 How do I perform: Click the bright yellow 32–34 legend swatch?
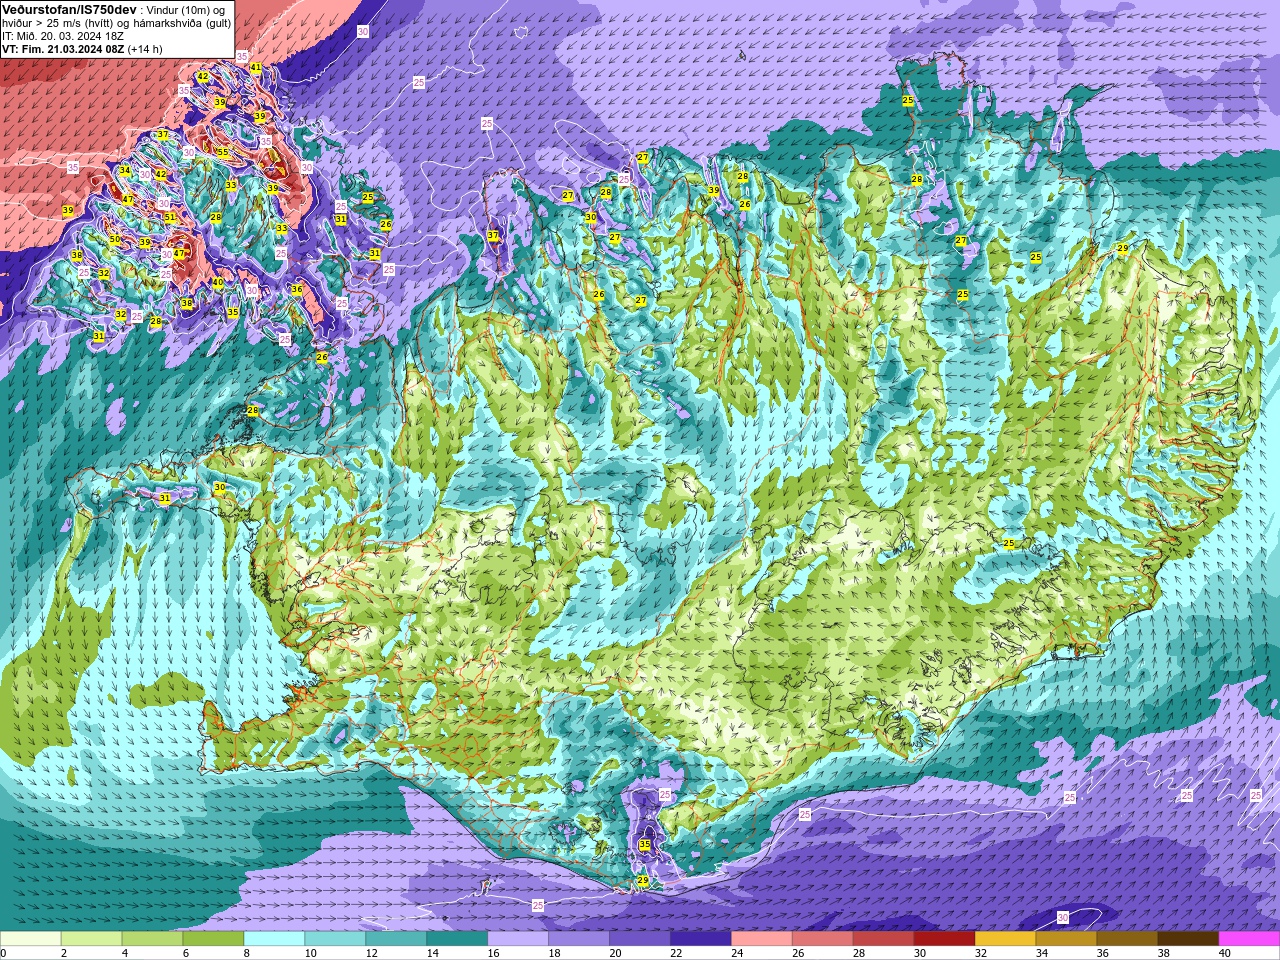(1007, 939)
